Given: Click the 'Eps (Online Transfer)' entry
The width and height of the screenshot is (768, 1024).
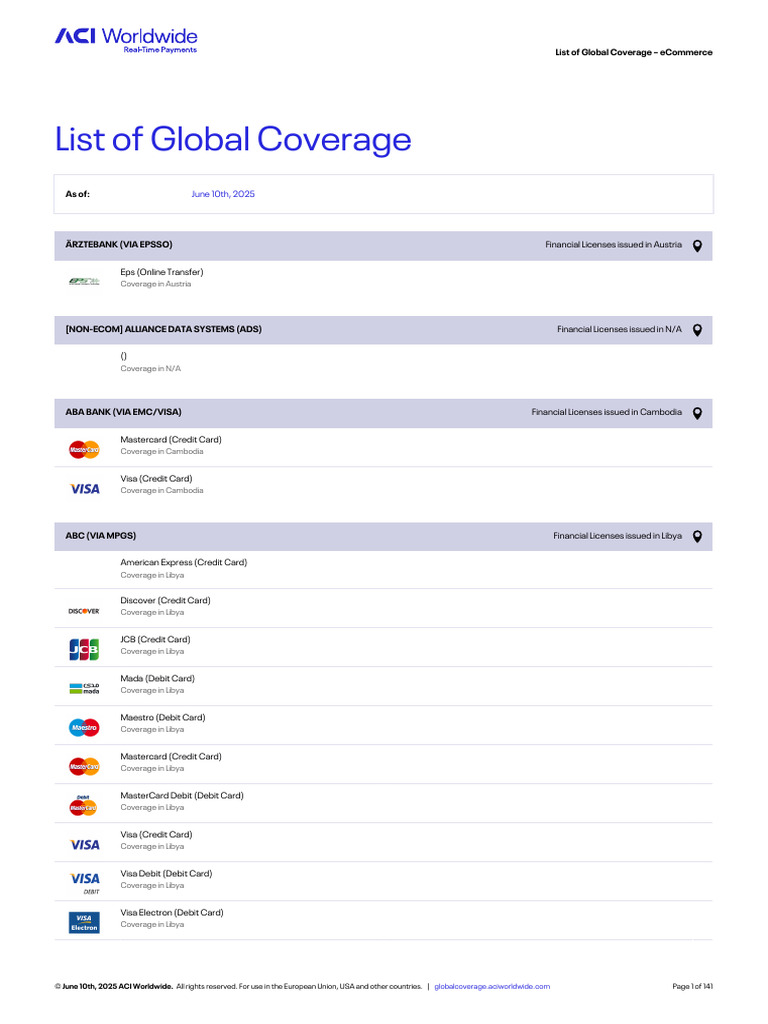Looking at the screenshot, I should coord(162,272).
